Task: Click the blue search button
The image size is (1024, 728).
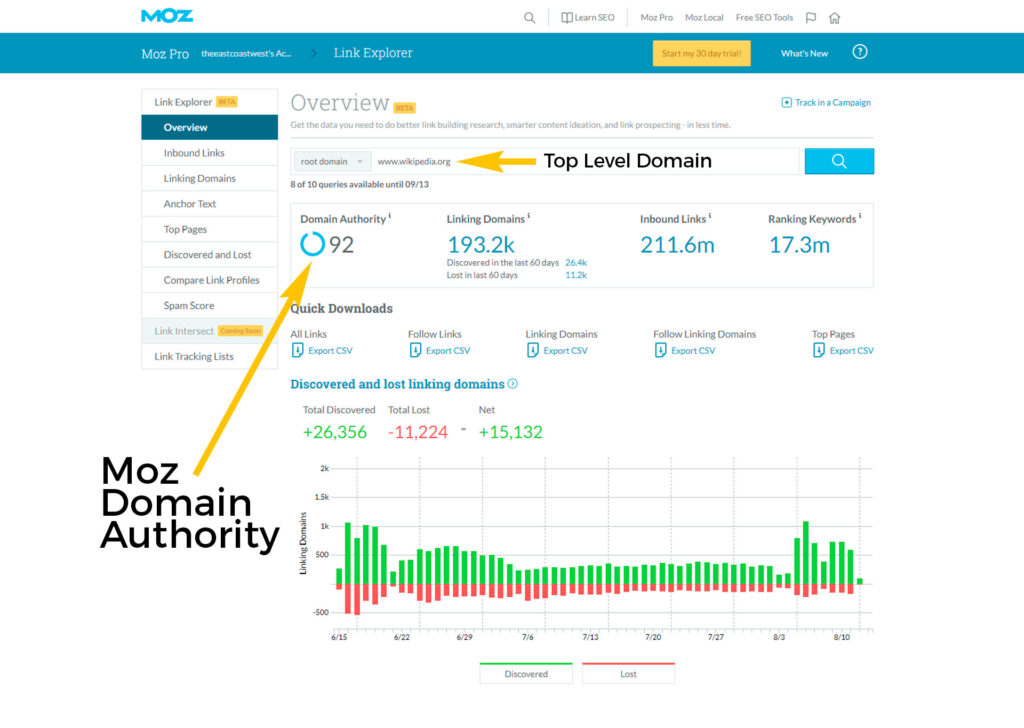Action: (839, 161)
